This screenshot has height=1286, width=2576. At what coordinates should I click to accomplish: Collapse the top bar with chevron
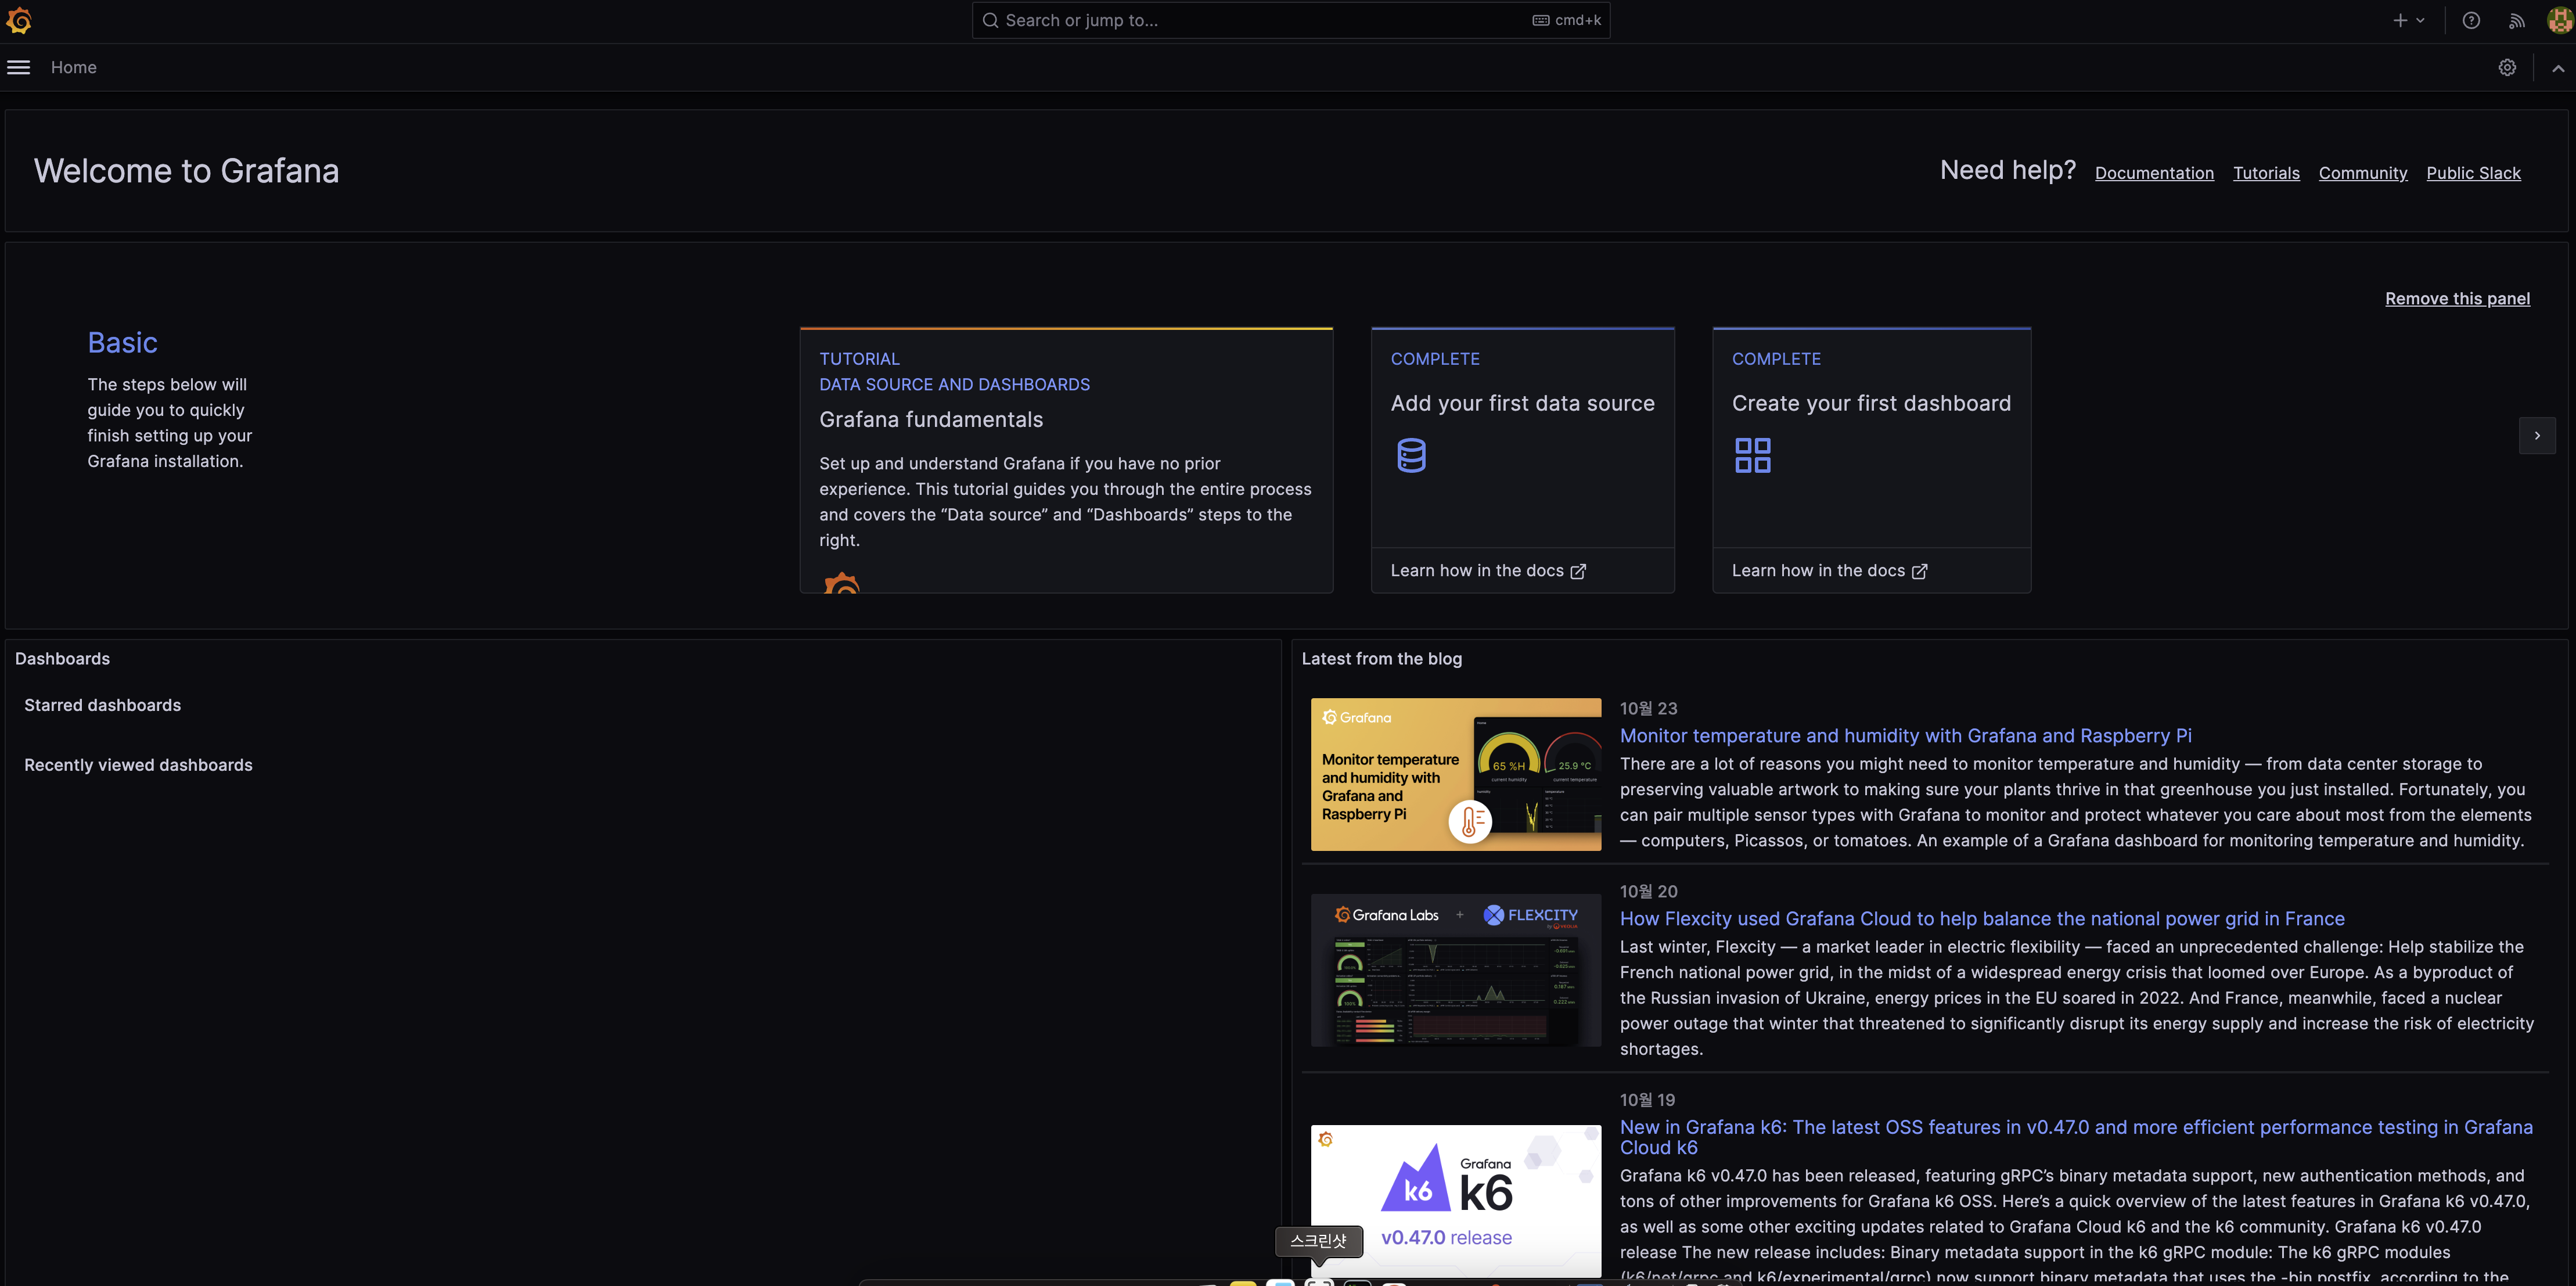click(x=2557, y=68)
